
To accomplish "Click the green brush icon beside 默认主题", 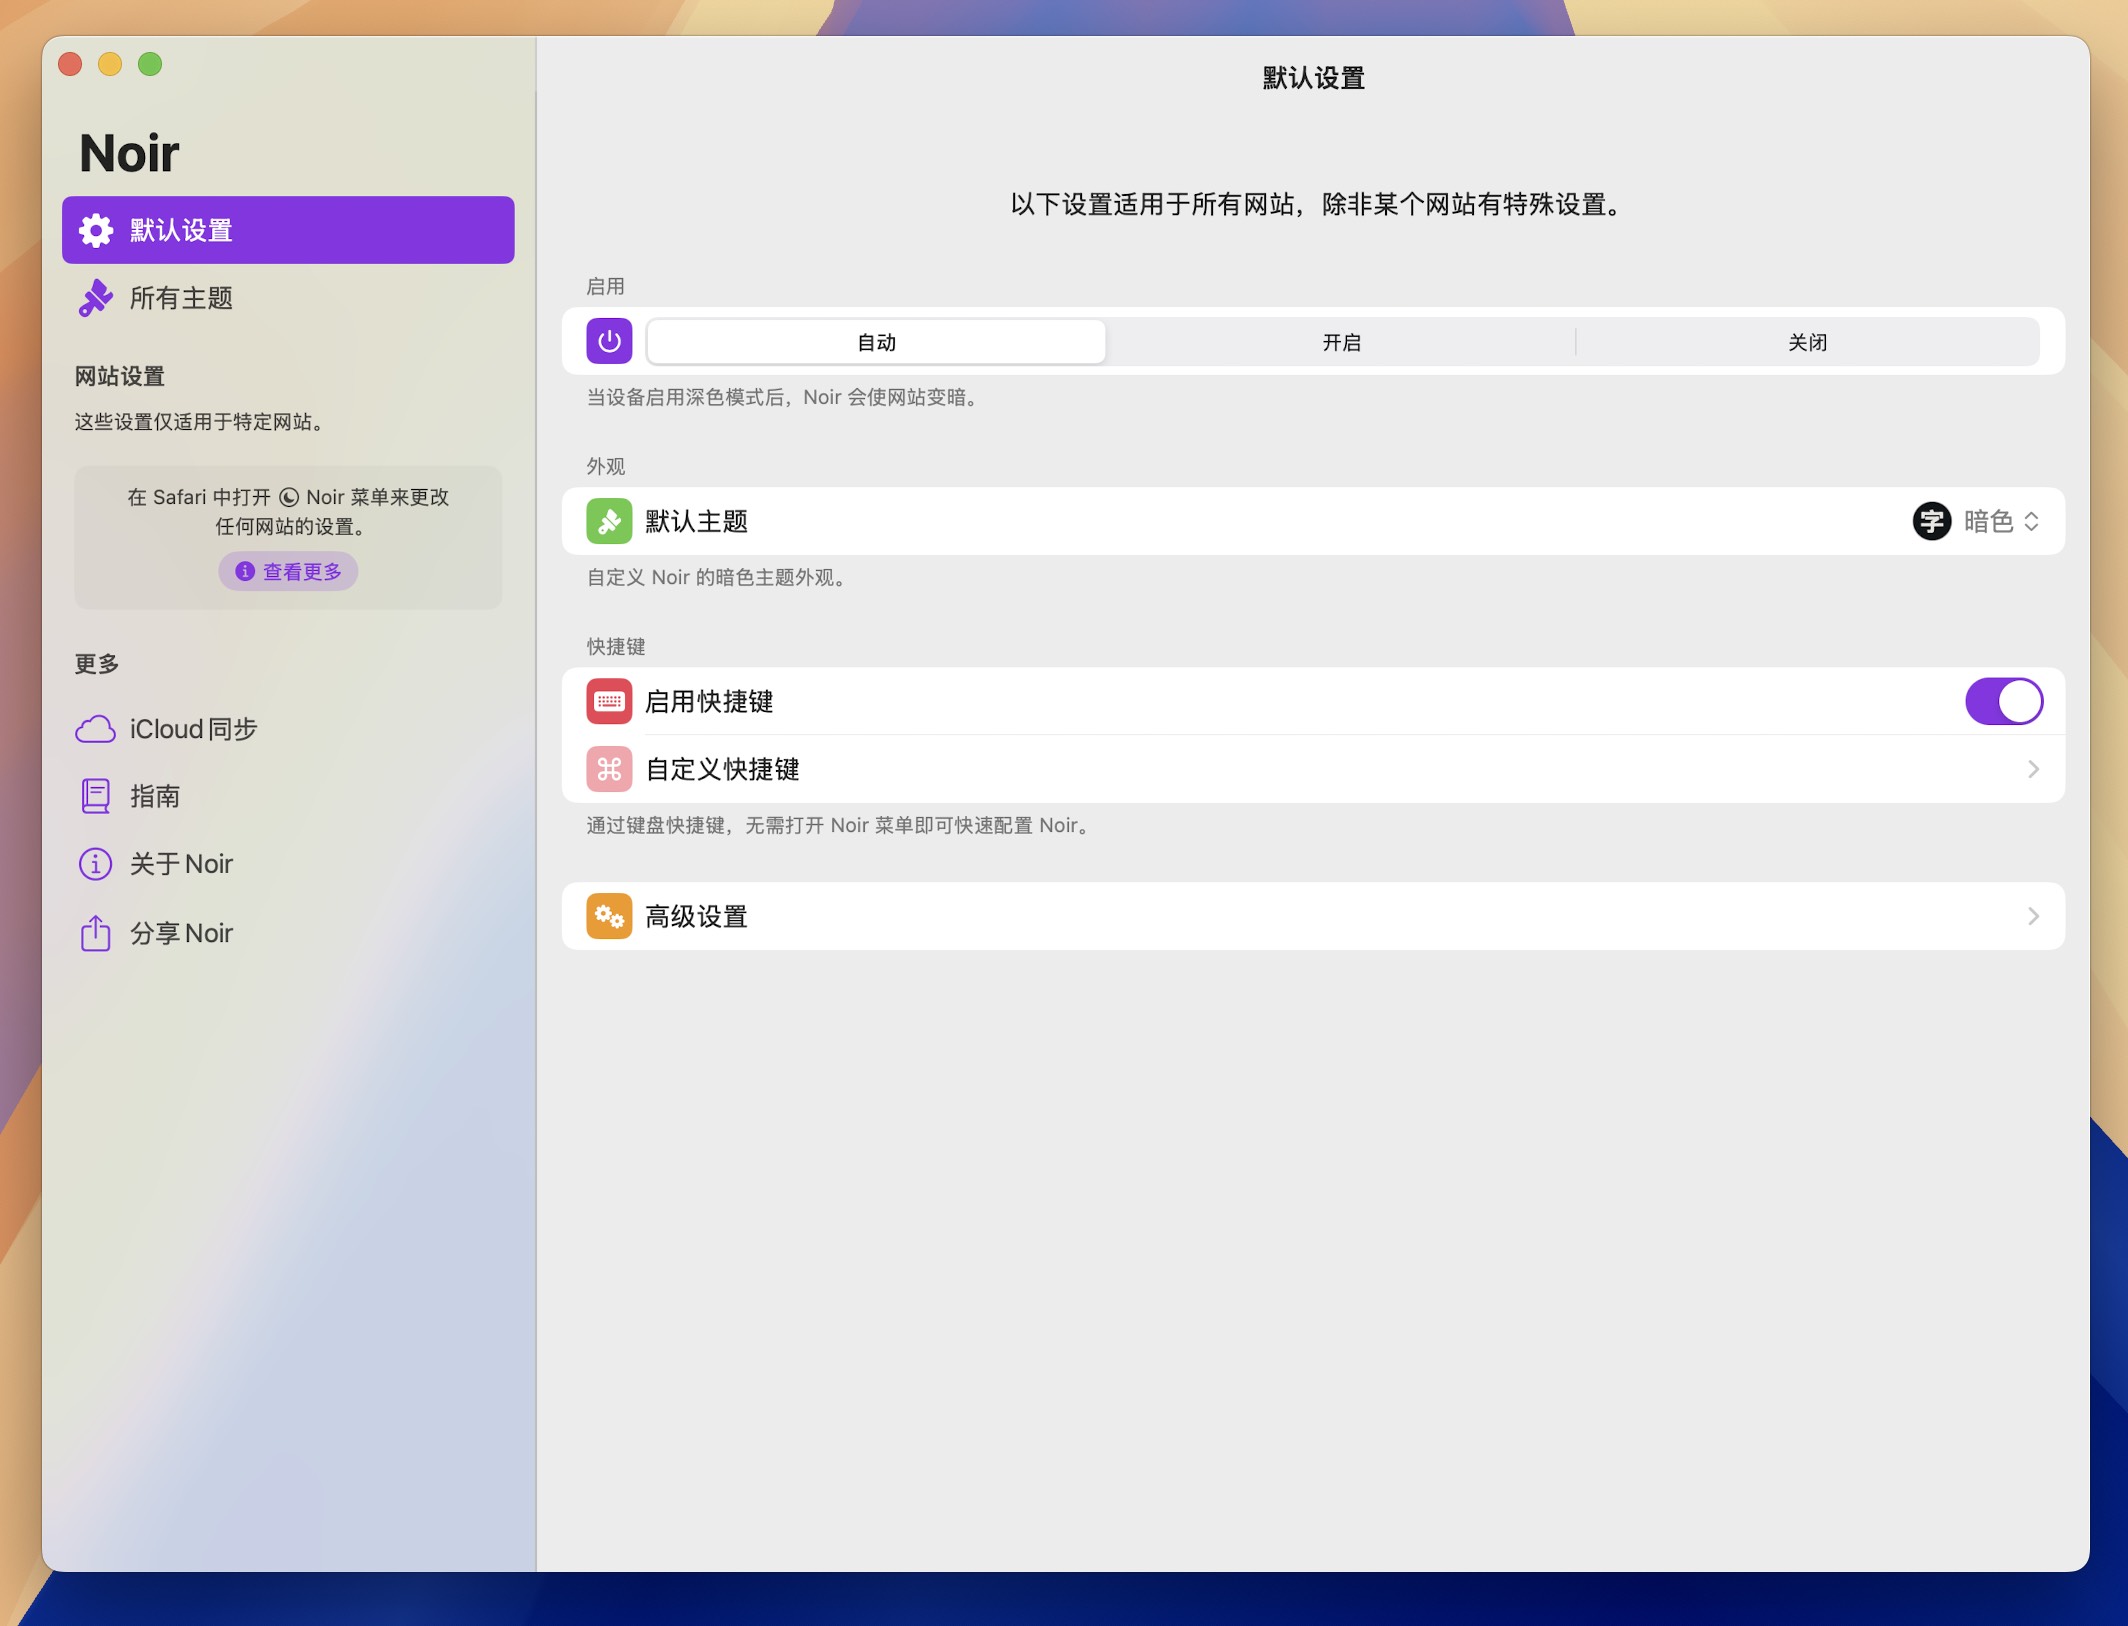I will coord(608,521).
